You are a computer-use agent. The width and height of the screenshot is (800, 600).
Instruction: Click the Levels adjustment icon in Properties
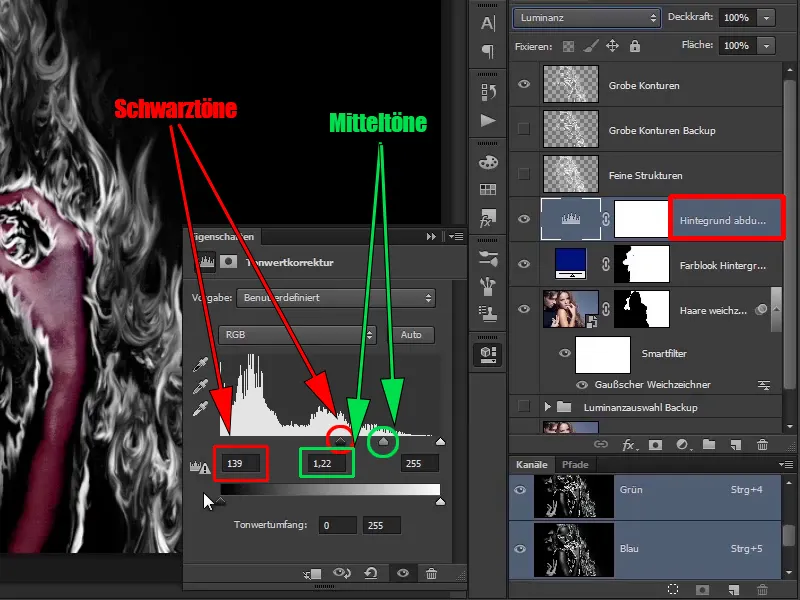(206, 262)
